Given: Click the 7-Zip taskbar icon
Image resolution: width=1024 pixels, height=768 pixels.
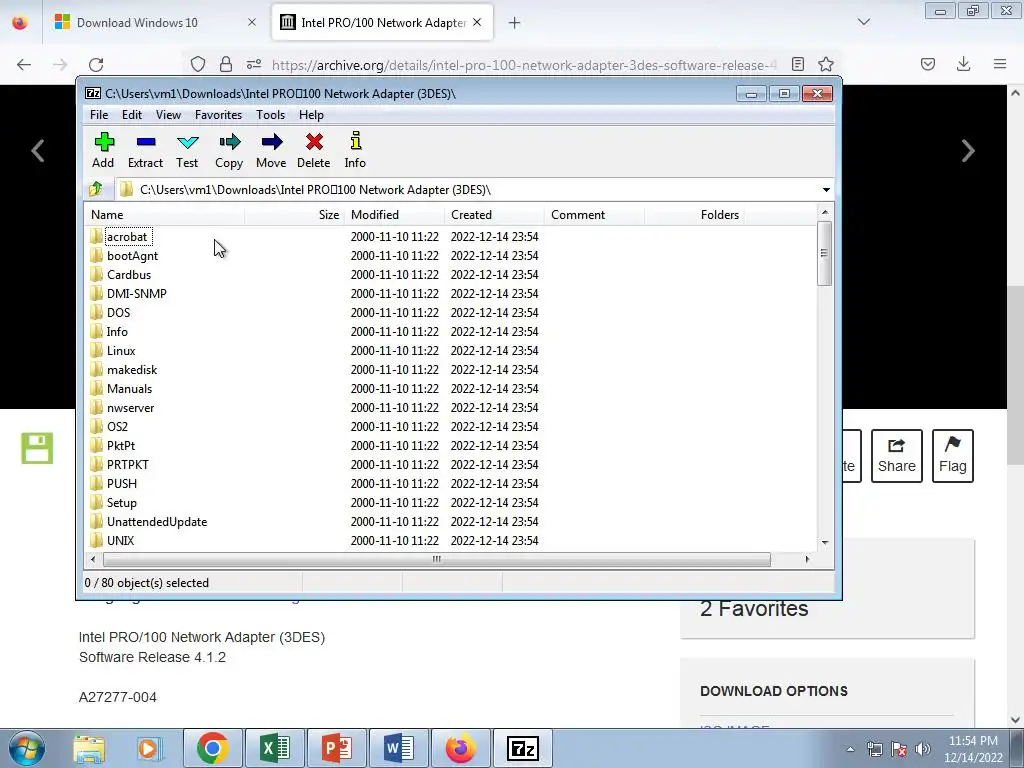Looking at the screenshot, I should point(523,748).
